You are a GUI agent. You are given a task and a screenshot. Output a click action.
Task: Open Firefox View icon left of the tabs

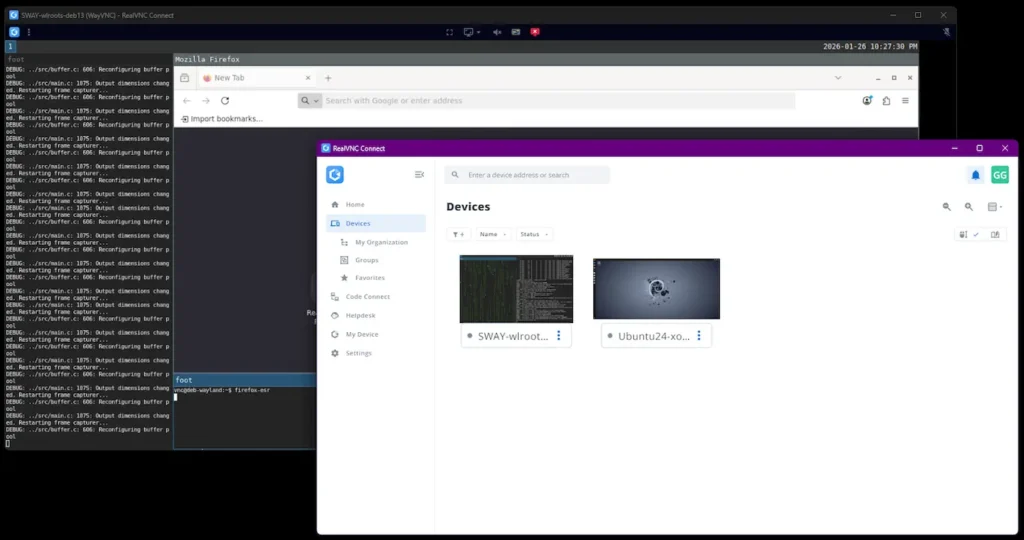(185, 78)
